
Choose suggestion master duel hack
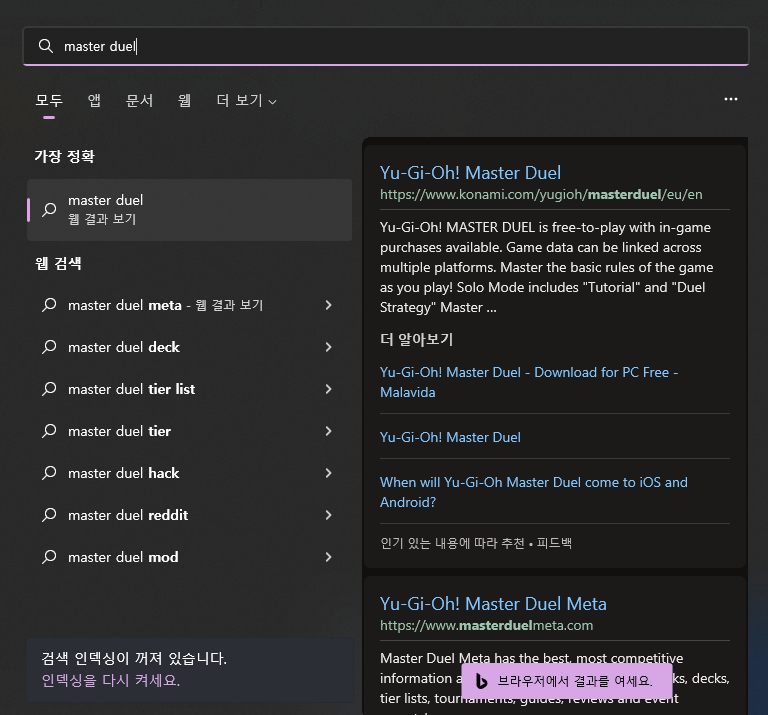(190, 473)
